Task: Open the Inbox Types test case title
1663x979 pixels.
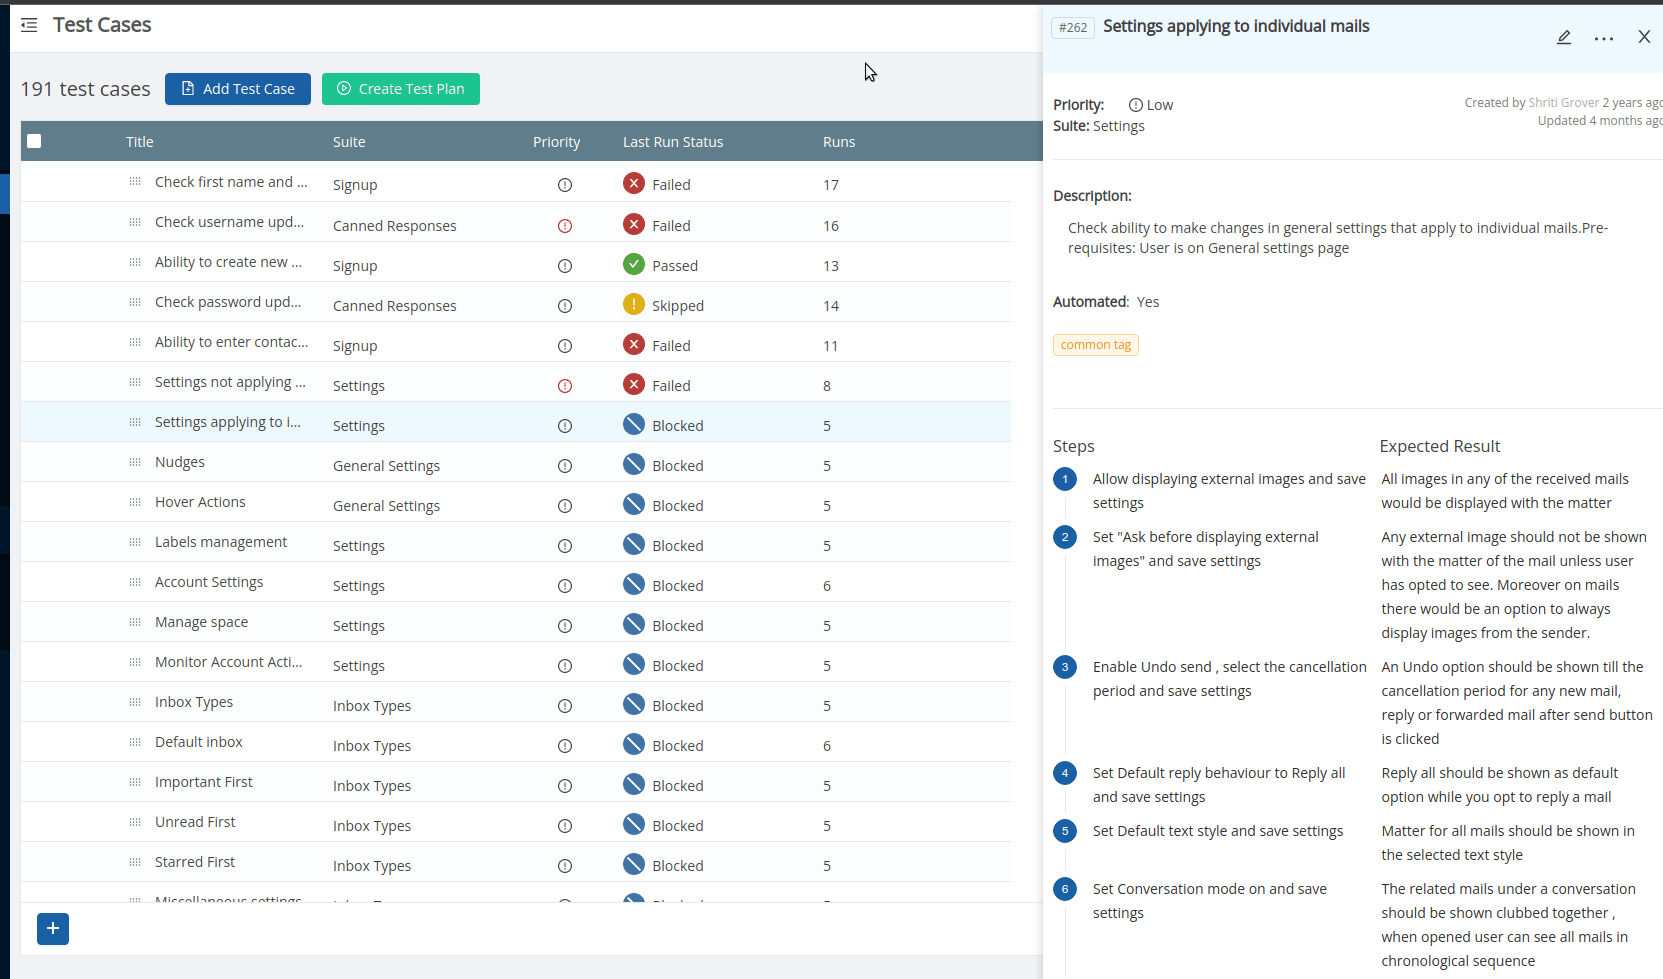Action: (x=194, y=702)
